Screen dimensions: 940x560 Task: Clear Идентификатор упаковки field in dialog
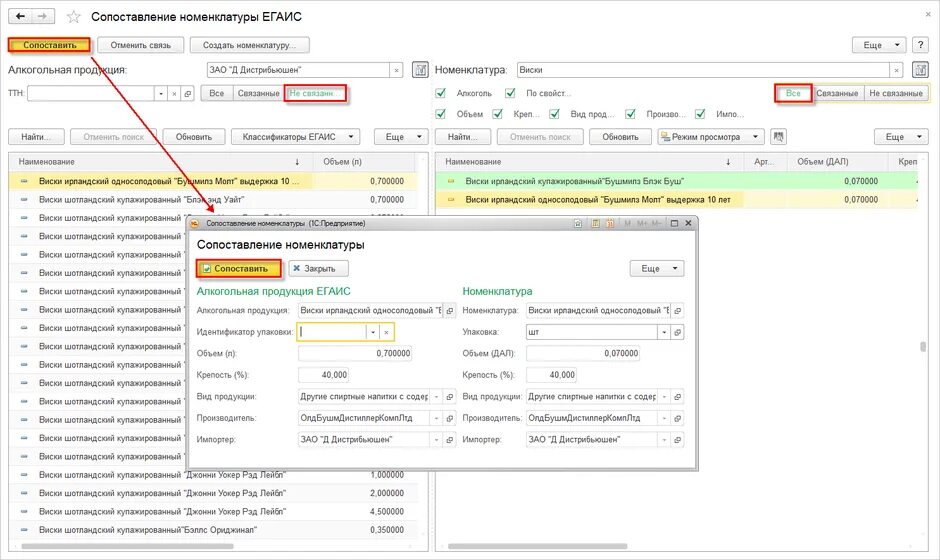coord(387,332)
